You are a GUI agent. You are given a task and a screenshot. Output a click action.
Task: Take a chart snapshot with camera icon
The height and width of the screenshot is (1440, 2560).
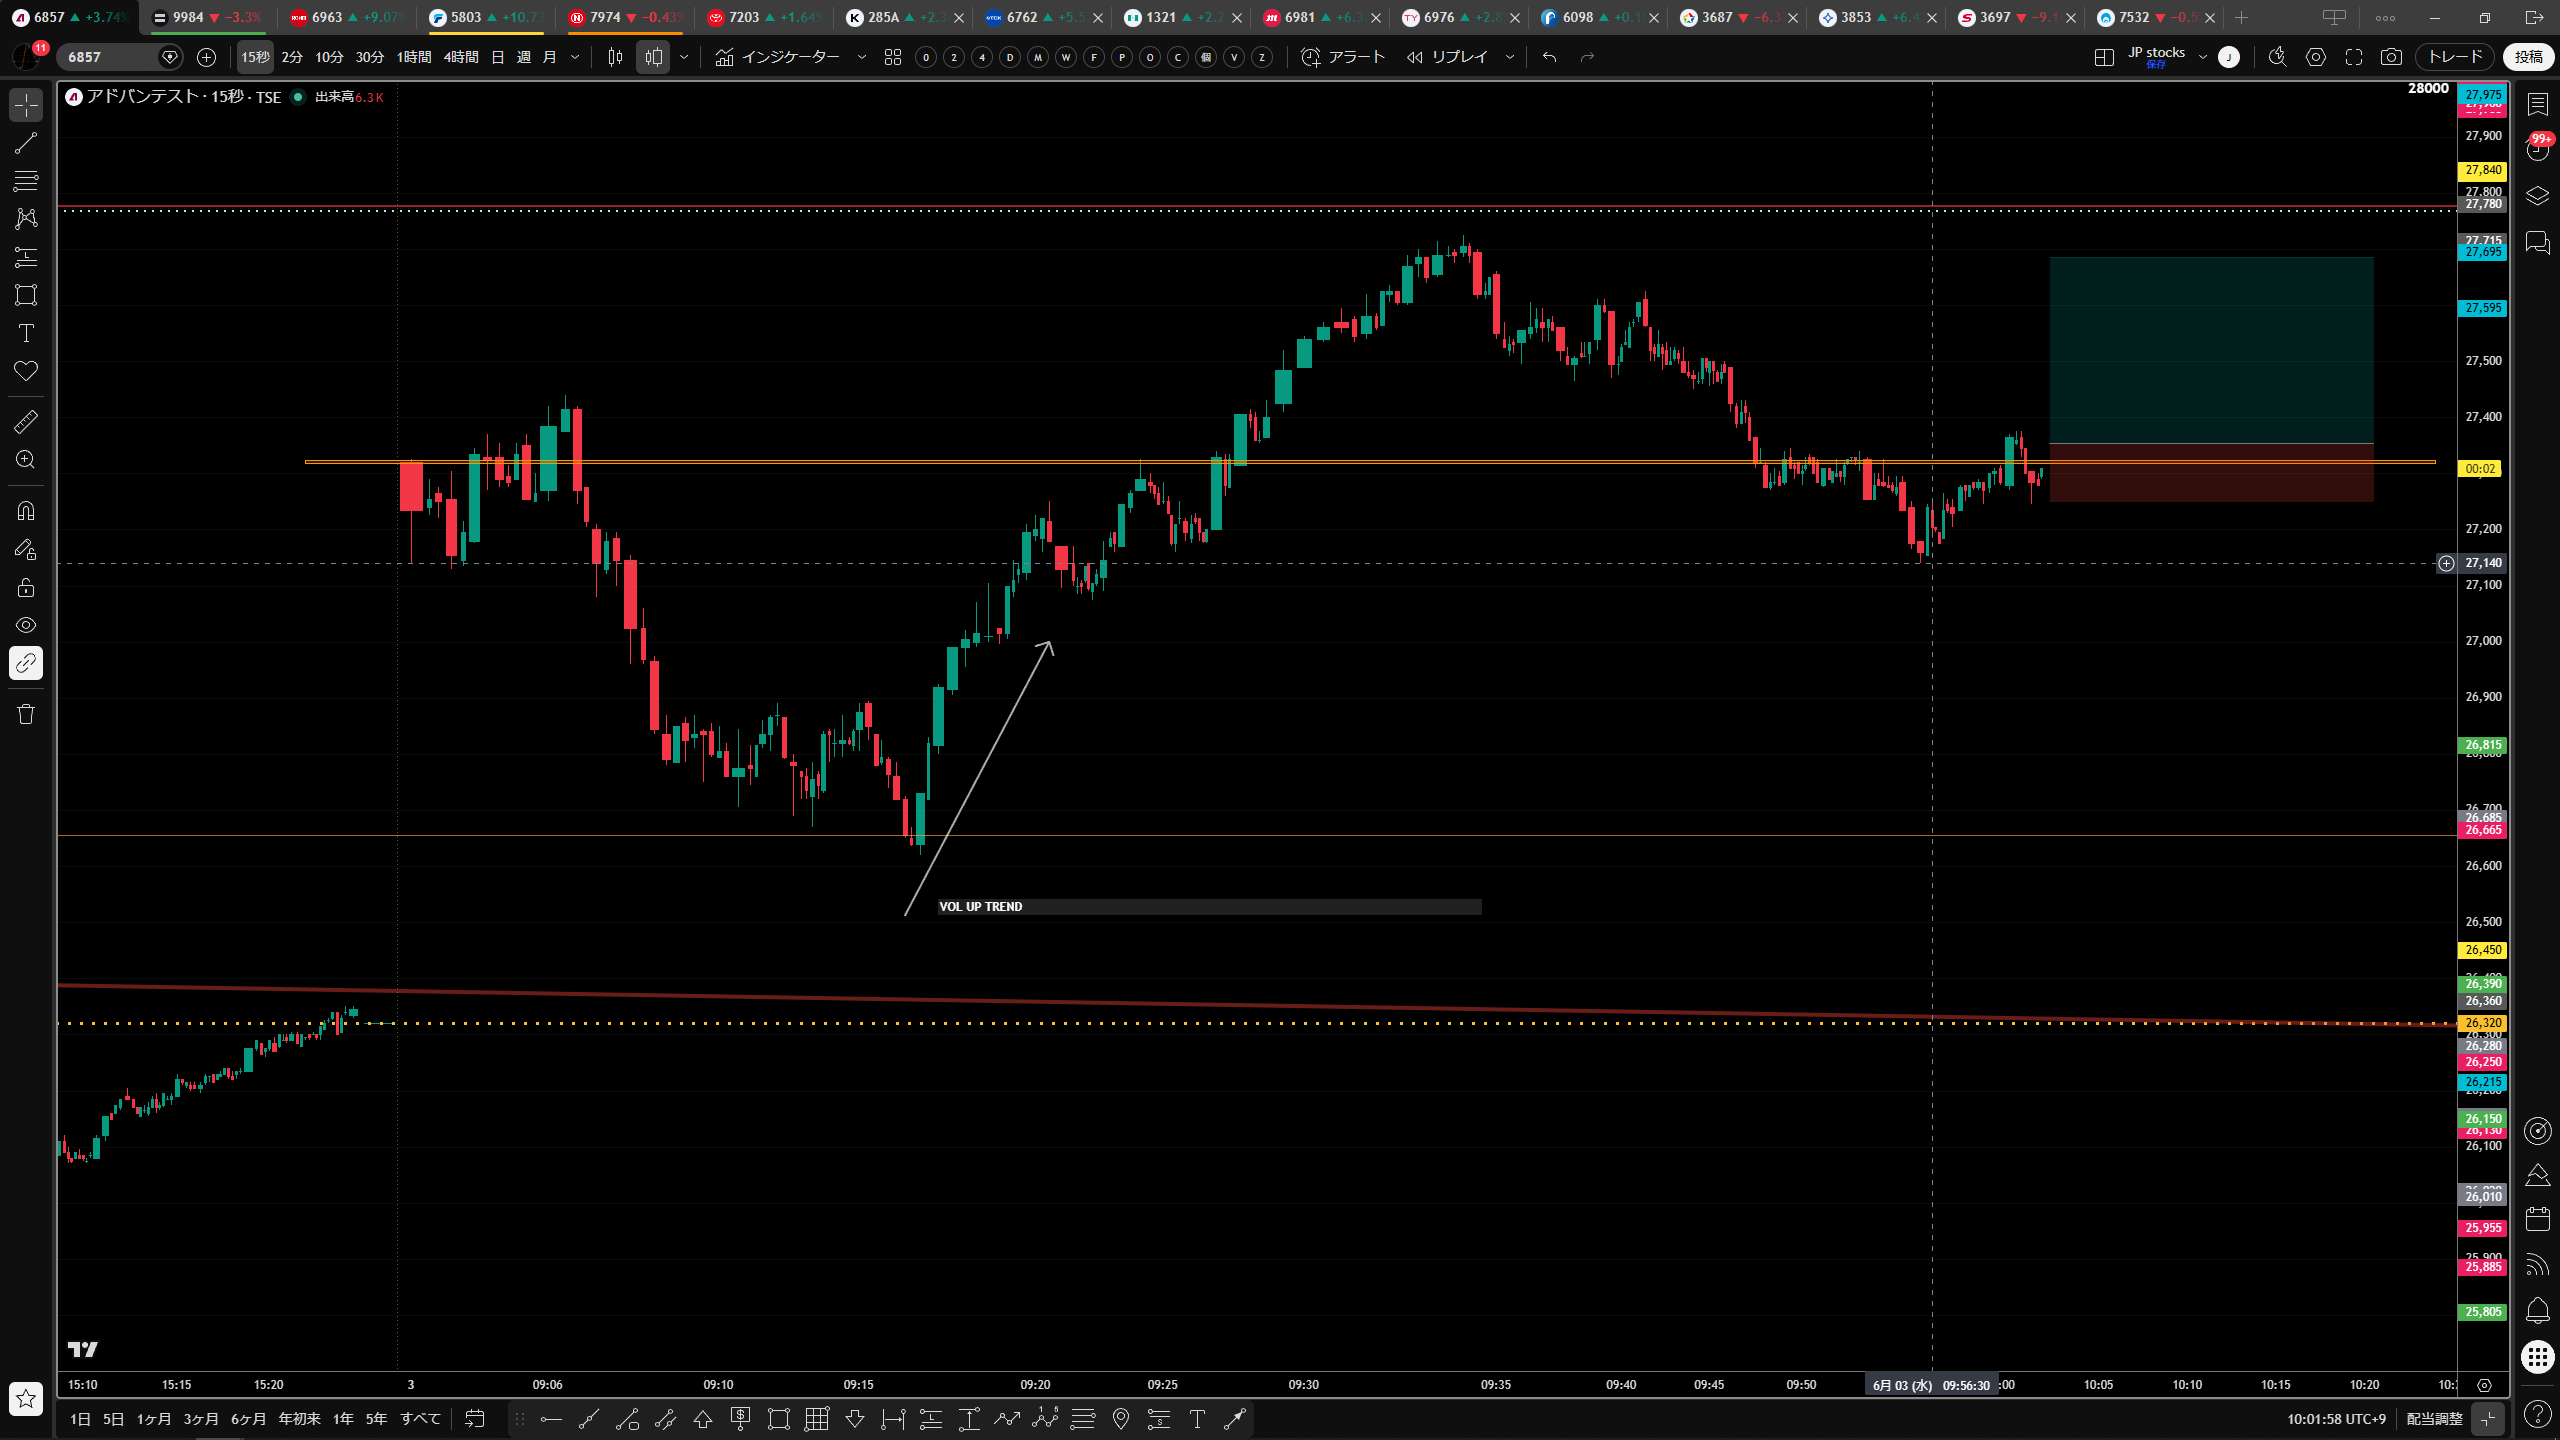click(x=2391, y=57)
